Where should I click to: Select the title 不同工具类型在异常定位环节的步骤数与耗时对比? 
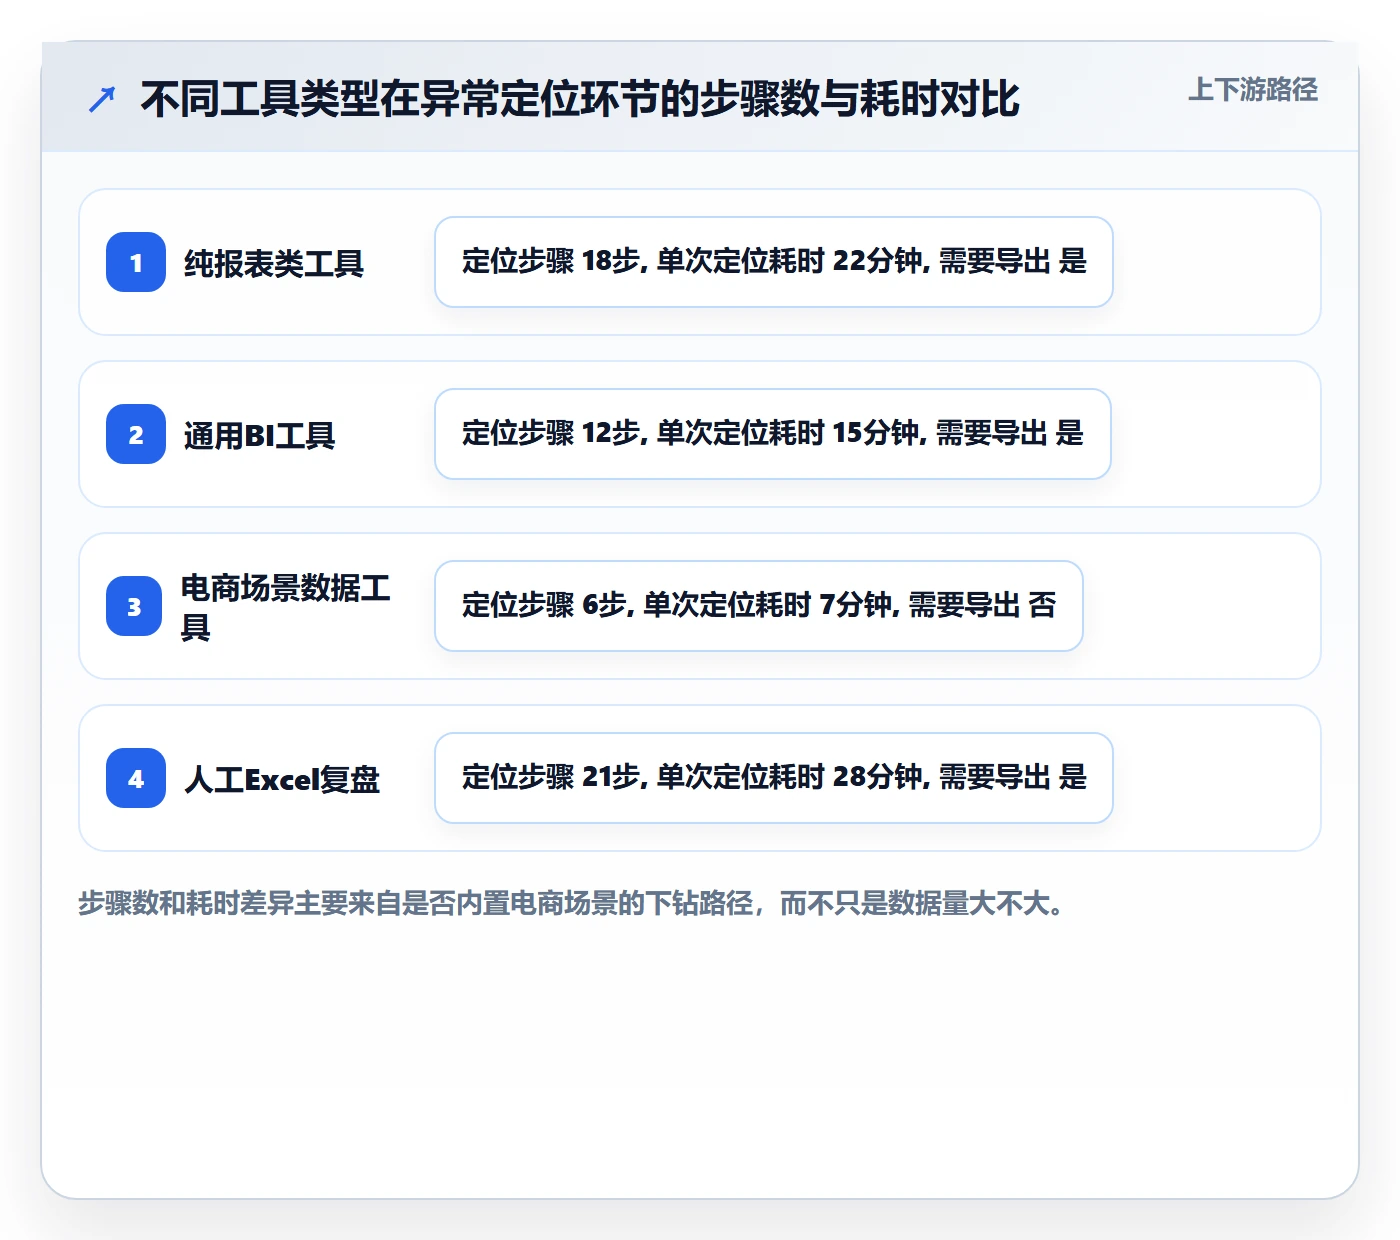click(x=580, y=99)
